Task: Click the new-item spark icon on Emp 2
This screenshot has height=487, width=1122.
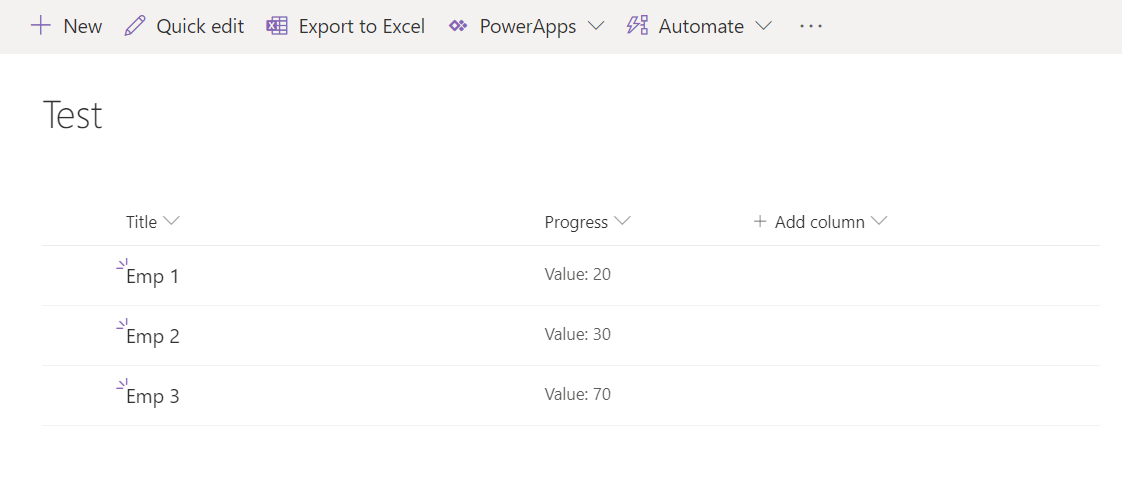Action: [x=122, y=325]
